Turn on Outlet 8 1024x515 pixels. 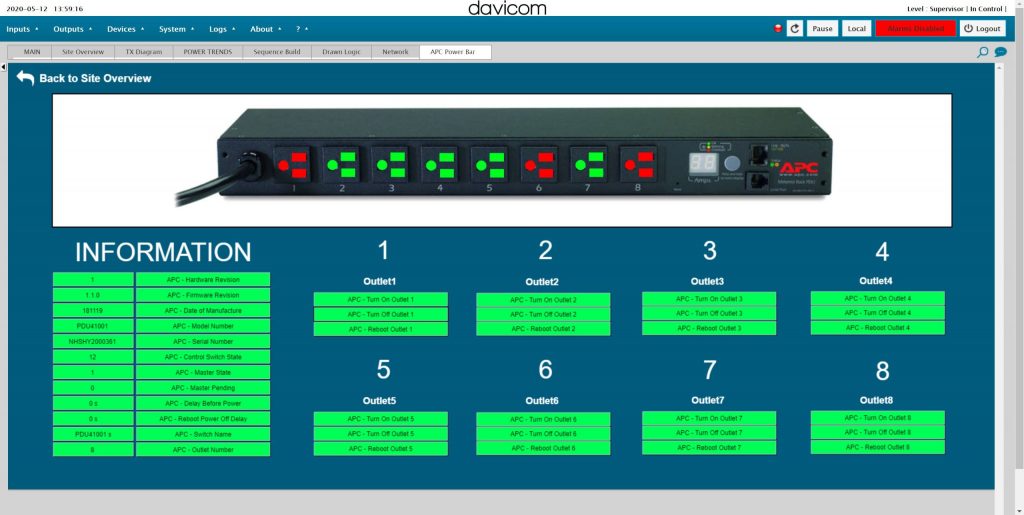pos(877,418)
